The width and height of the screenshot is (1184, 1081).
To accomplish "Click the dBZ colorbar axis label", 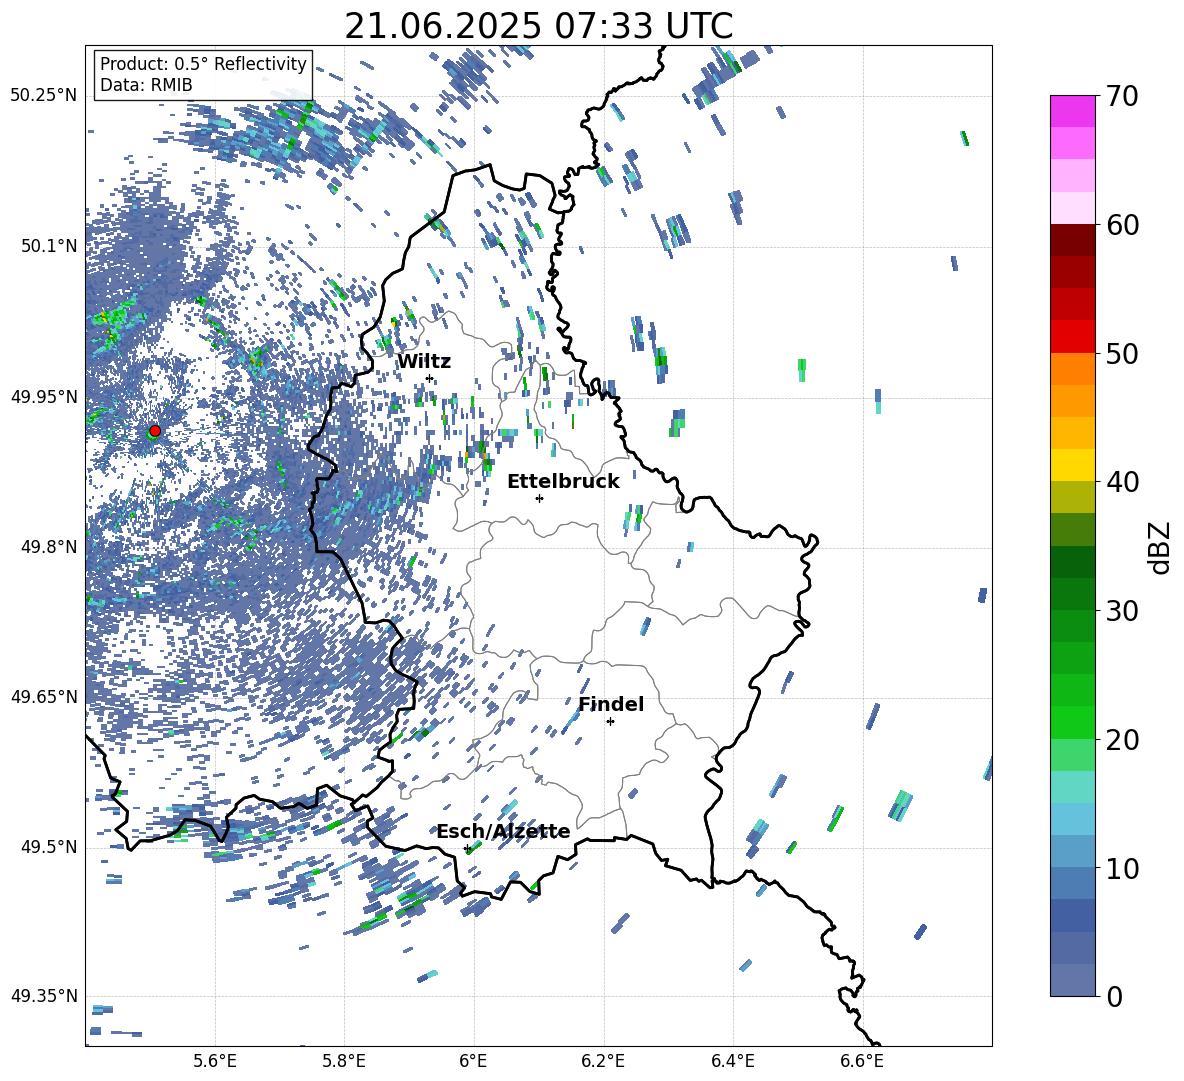I will 1158,547.
